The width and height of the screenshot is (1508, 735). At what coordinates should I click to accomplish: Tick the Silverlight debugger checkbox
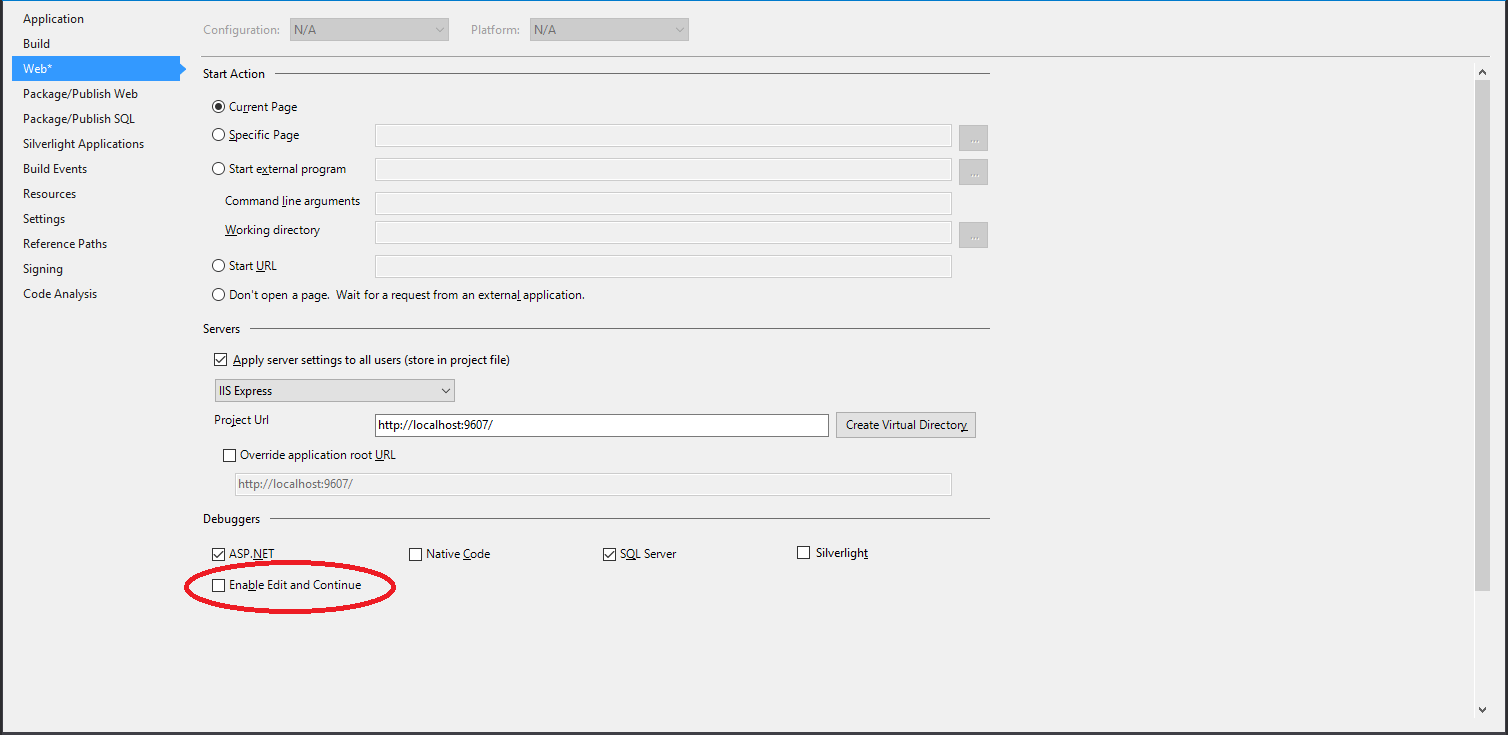803,553
